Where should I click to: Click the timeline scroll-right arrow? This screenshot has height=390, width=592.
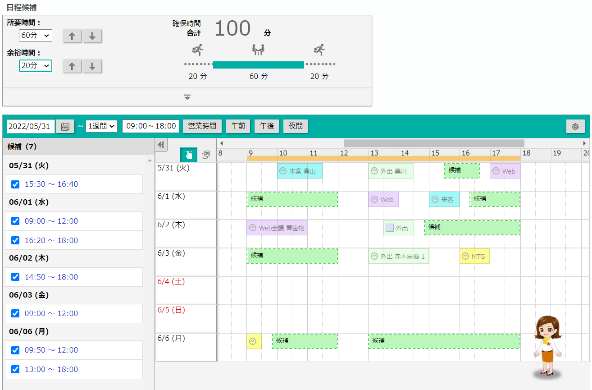point(584,143)
